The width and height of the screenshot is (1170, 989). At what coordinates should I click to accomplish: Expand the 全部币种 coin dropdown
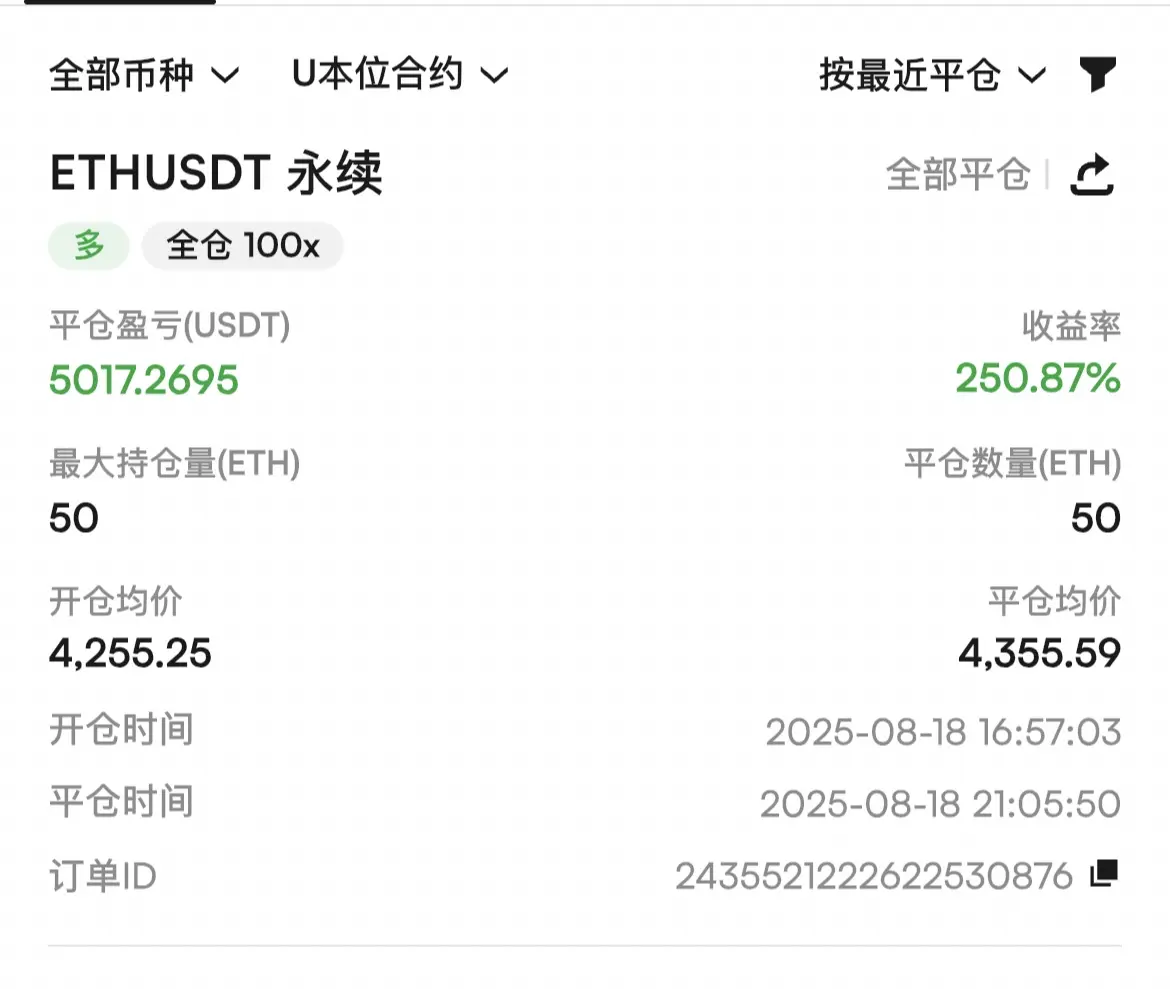click(x=144, y=75)
